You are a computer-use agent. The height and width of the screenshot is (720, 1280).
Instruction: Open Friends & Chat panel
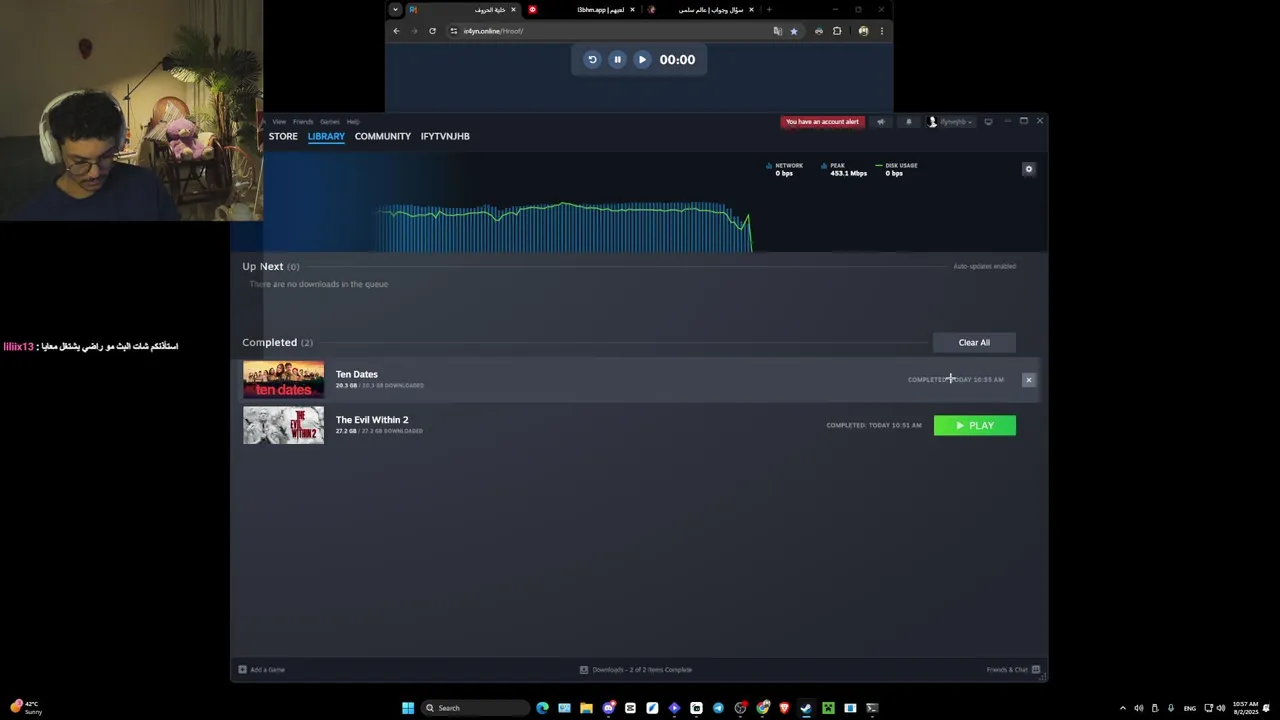[x=1013, y=670]
